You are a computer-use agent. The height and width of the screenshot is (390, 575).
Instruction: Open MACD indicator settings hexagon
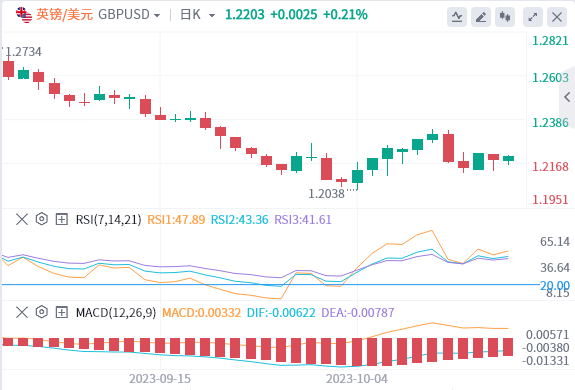click(42, 312)
